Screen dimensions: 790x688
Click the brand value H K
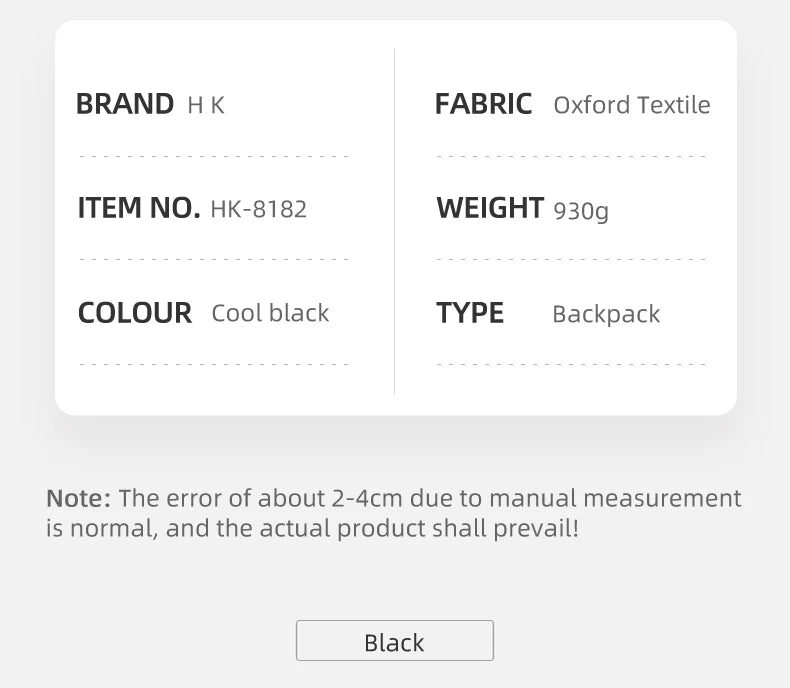coord(206,105)
